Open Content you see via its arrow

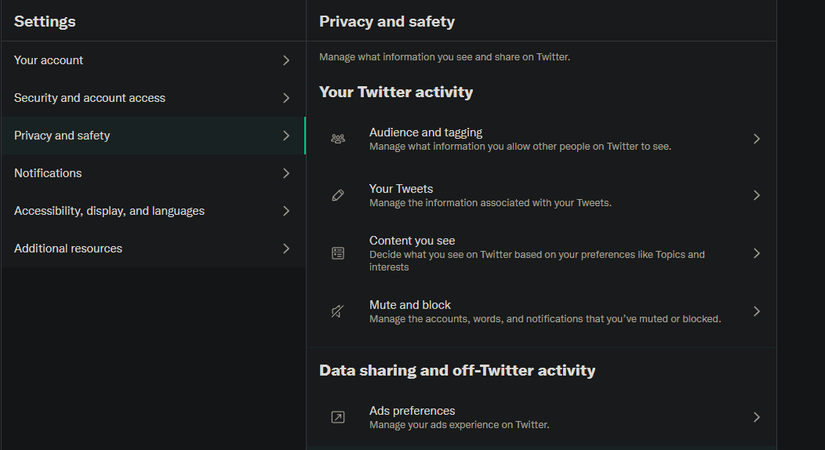(757, 253)
